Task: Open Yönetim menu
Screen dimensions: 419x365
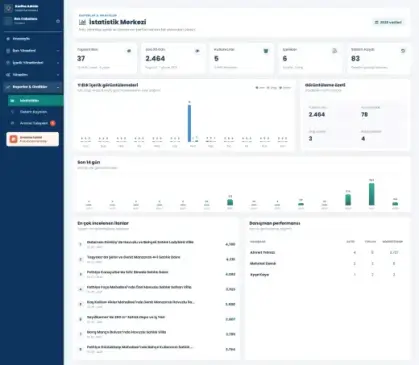Action: [33, 75]
